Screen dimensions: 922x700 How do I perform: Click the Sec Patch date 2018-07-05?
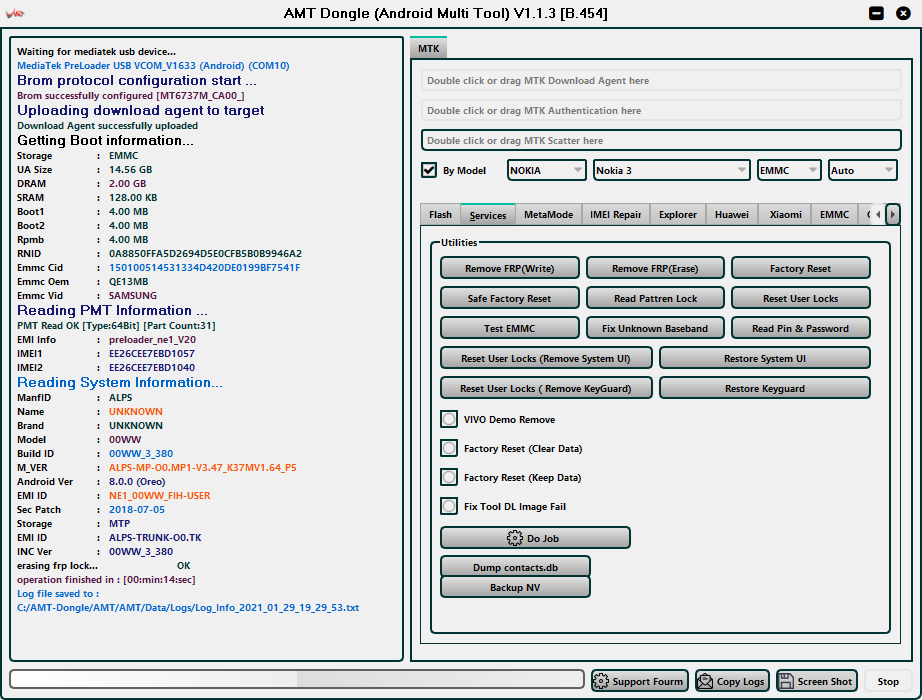(x=136, y=509)
